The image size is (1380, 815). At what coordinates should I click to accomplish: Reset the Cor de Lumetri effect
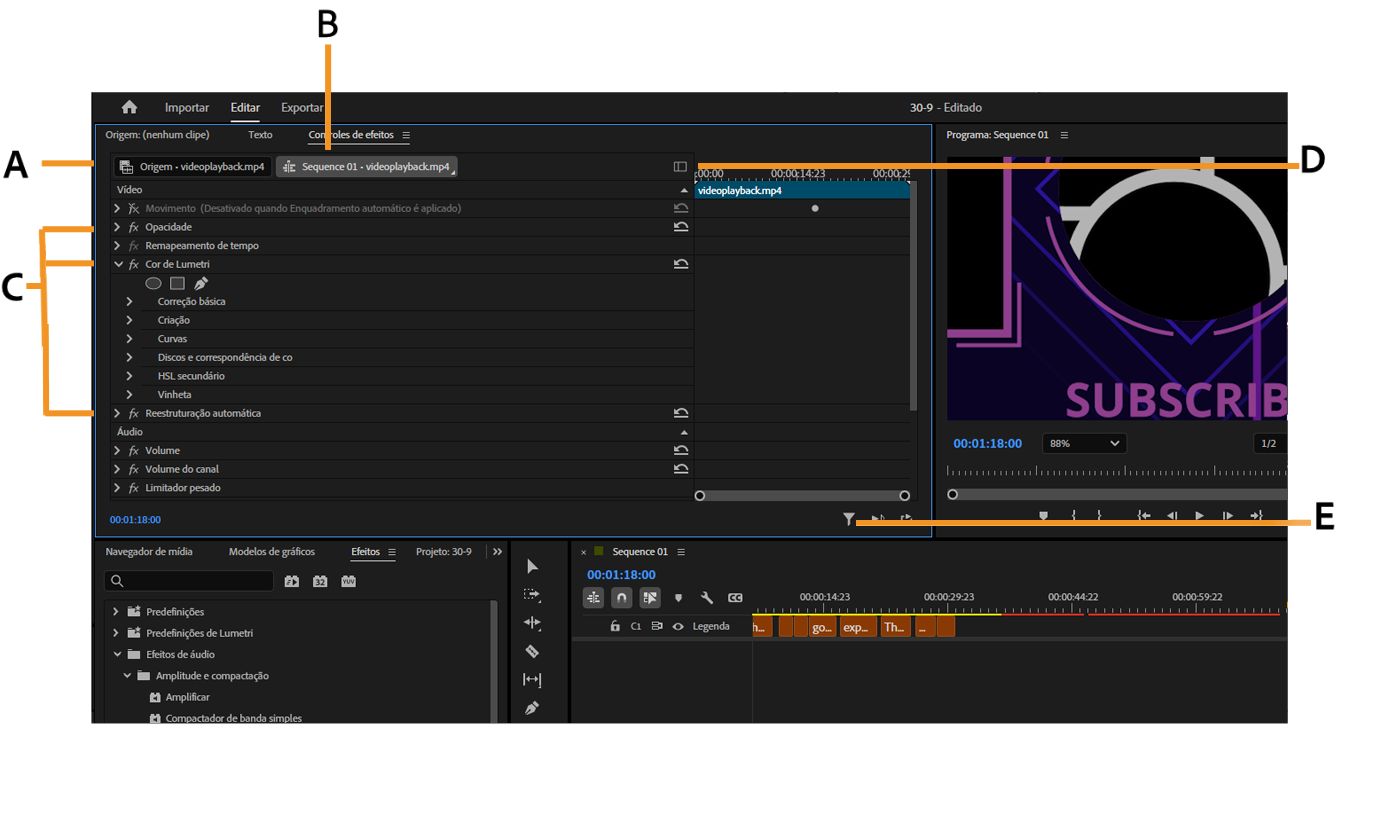pyautogui.click(x=681, y=264)
